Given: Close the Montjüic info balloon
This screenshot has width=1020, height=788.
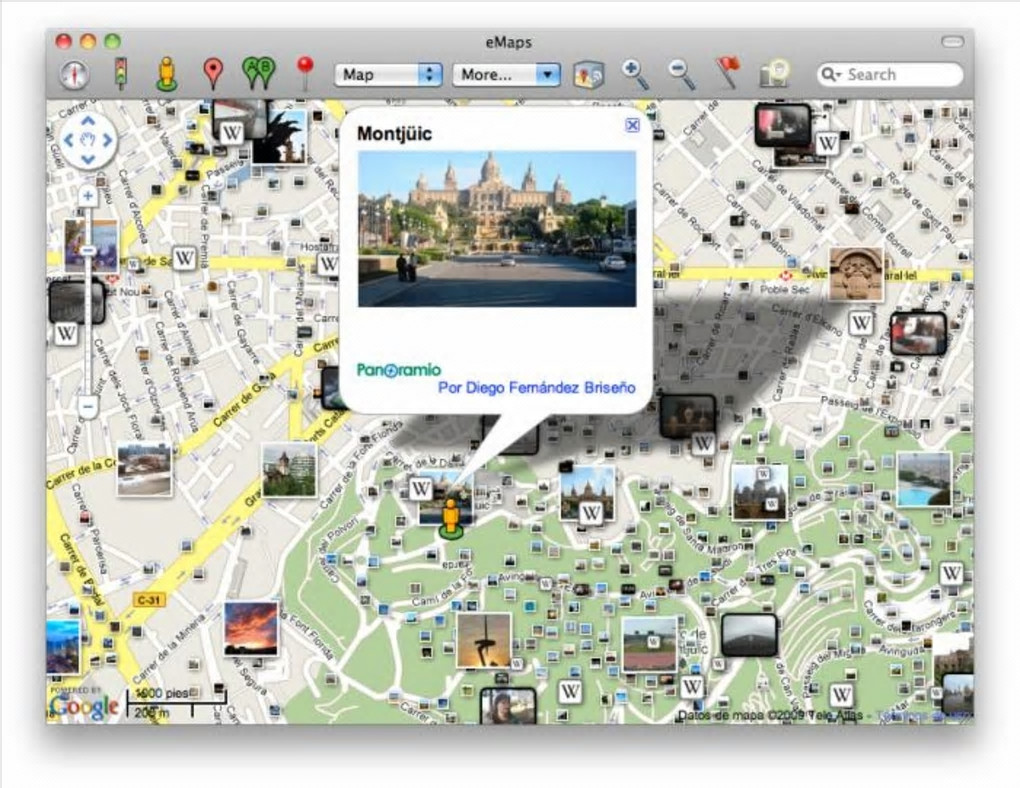Looking at the screenshot, I should 632,126.
